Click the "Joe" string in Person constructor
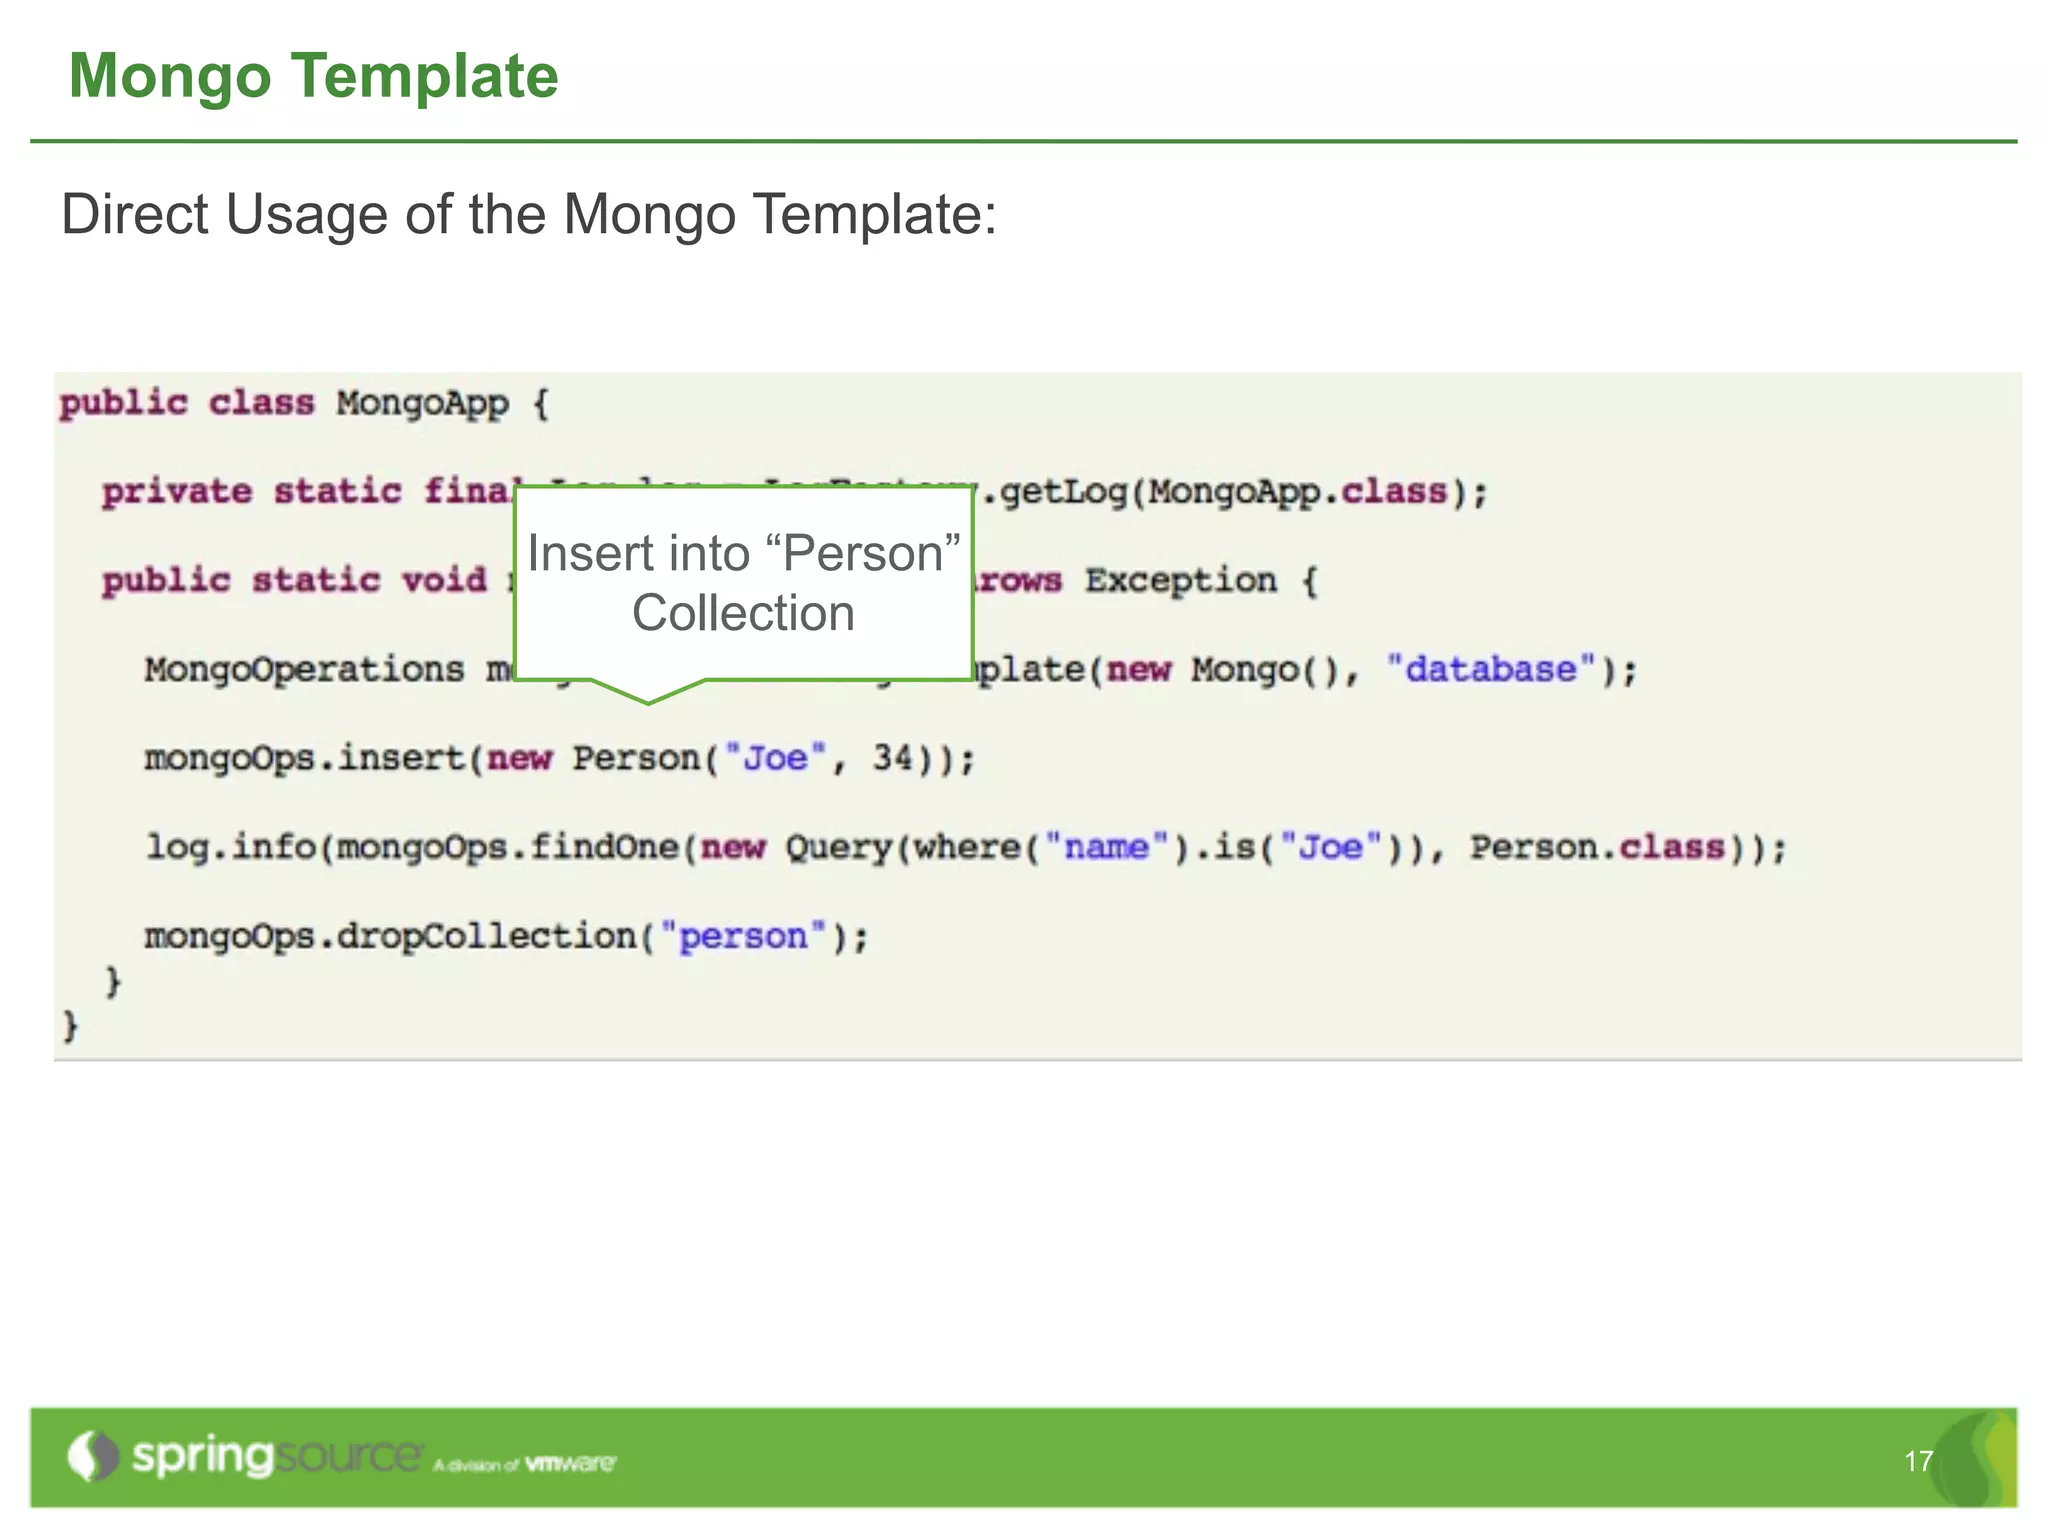 click(x=775, y=758)
